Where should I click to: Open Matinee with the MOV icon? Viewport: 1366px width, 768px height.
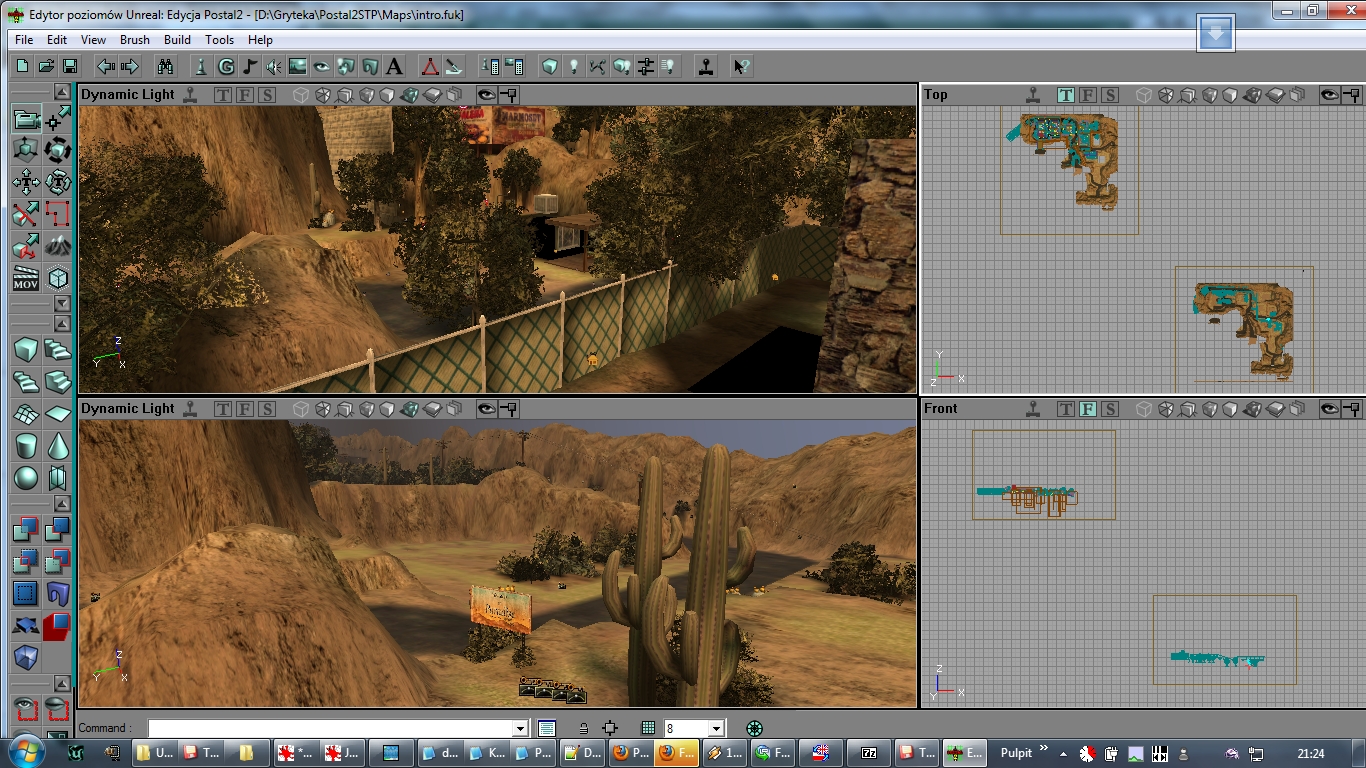(x=26, y=278)
